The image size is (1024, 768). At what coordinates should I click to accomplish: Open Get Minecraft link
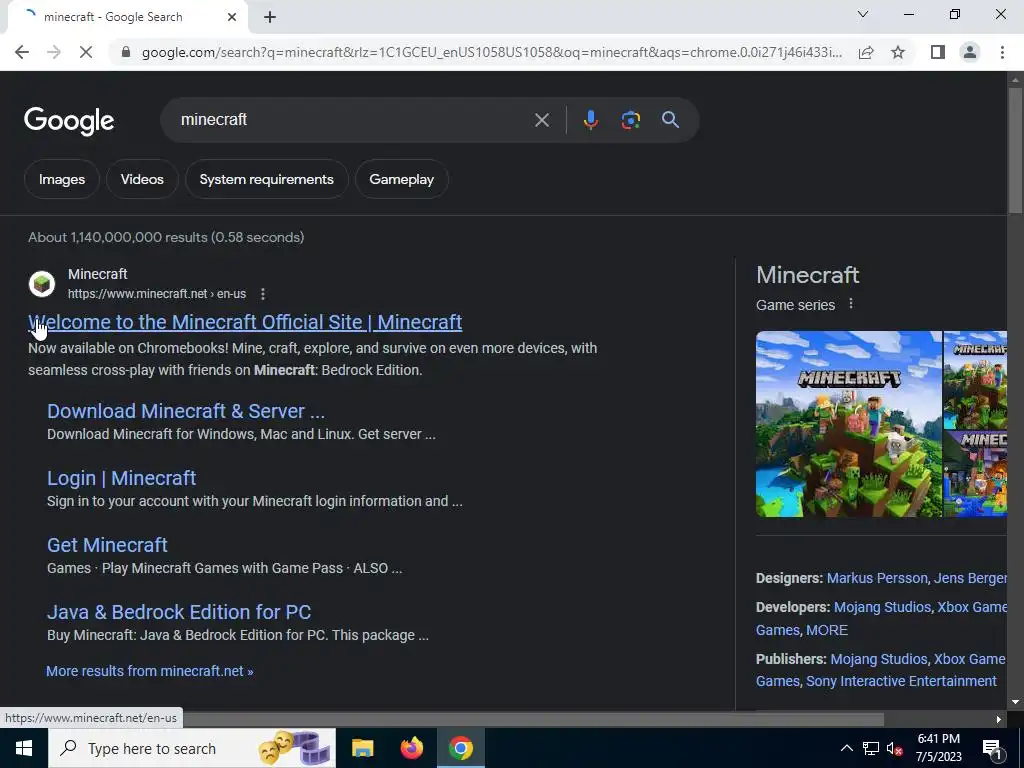[107, 545]
